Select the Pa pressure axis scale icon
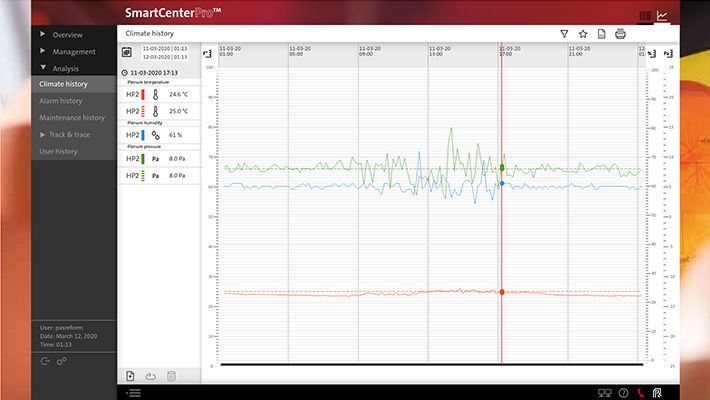Image resolution: width=710 pixels, height=400 pixels. coord(668,53)
